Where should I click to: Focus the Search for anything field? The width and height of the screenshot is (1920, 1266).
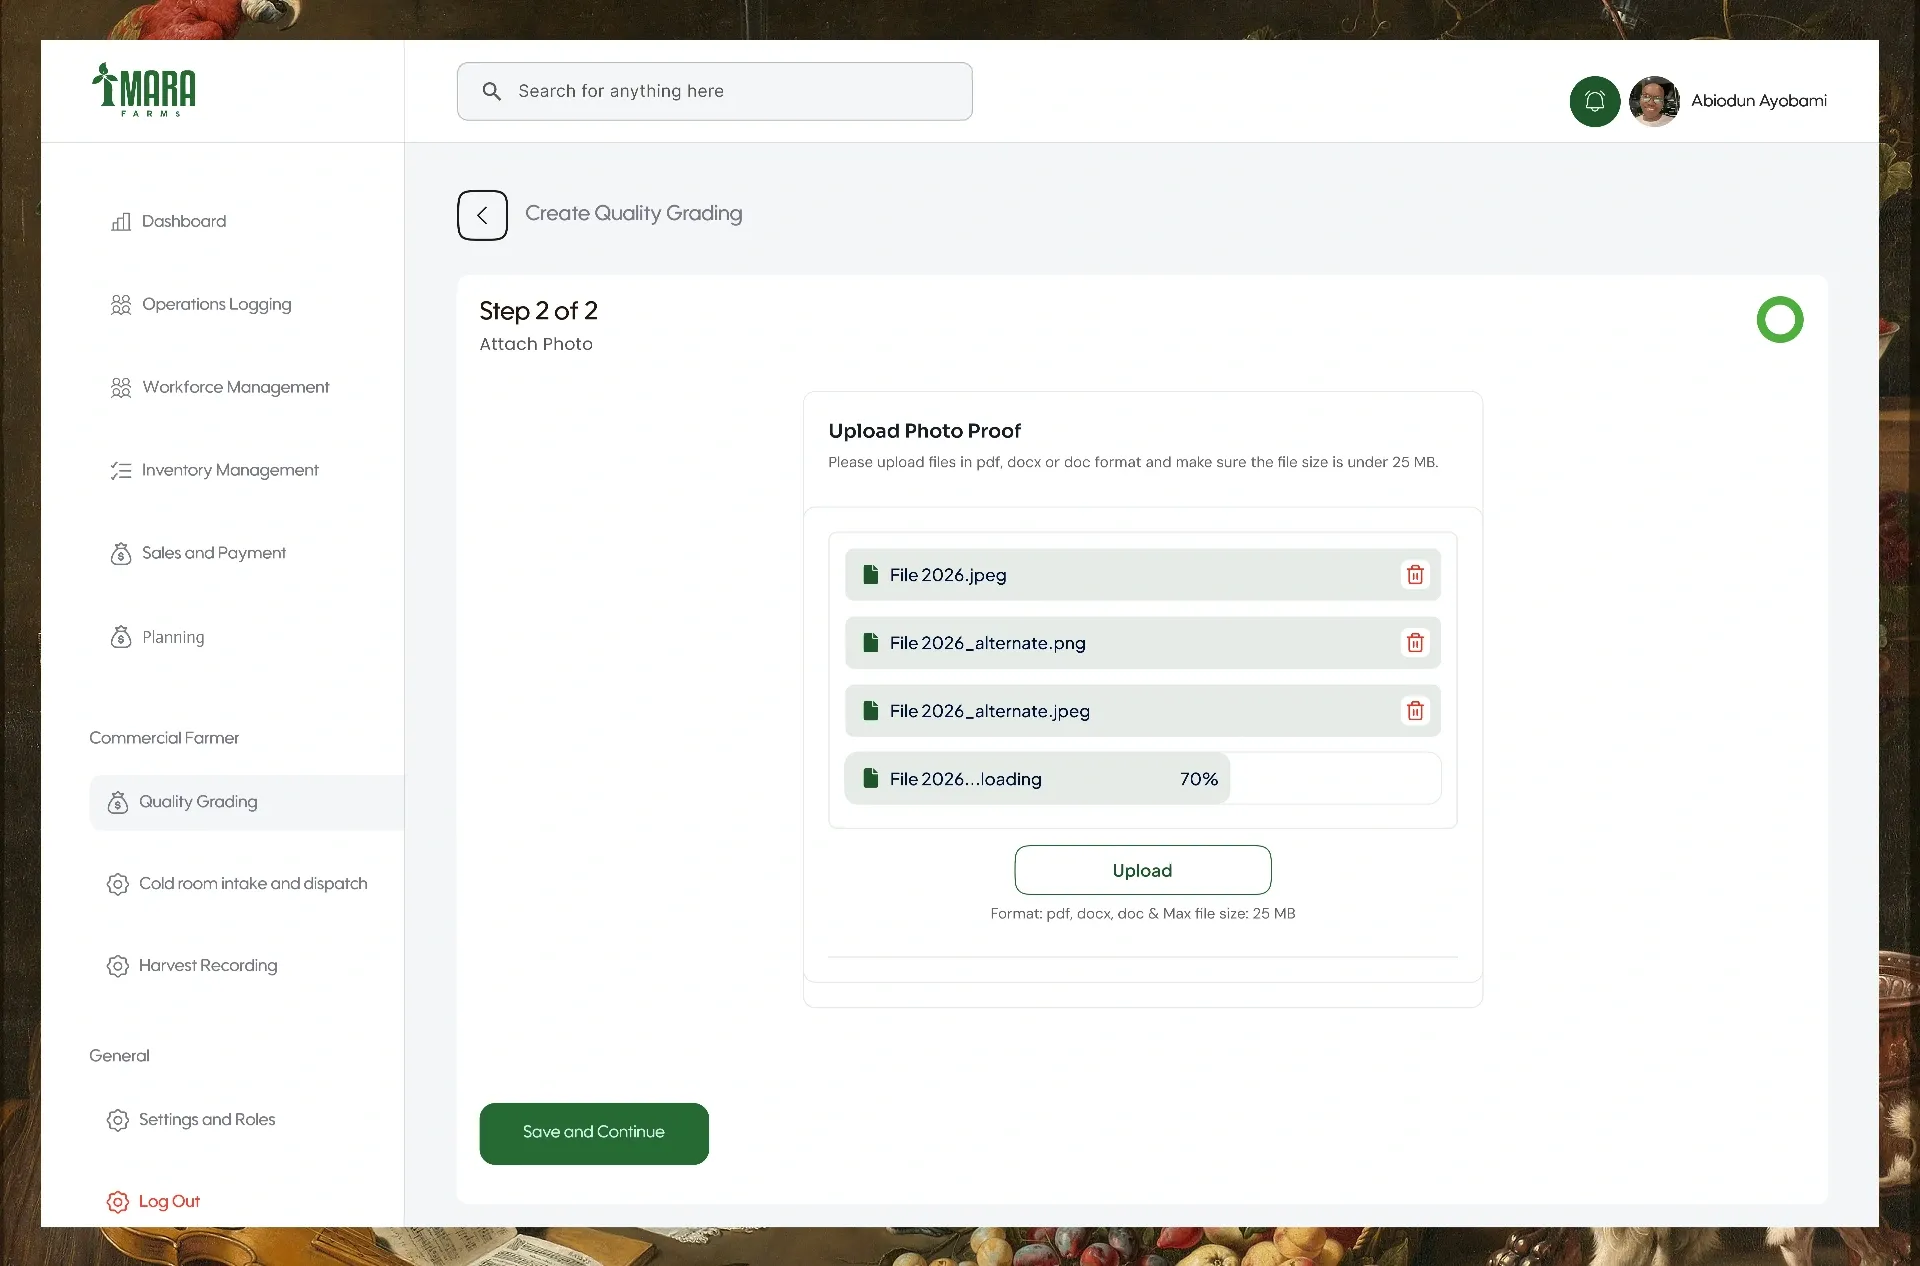(714, 91)
